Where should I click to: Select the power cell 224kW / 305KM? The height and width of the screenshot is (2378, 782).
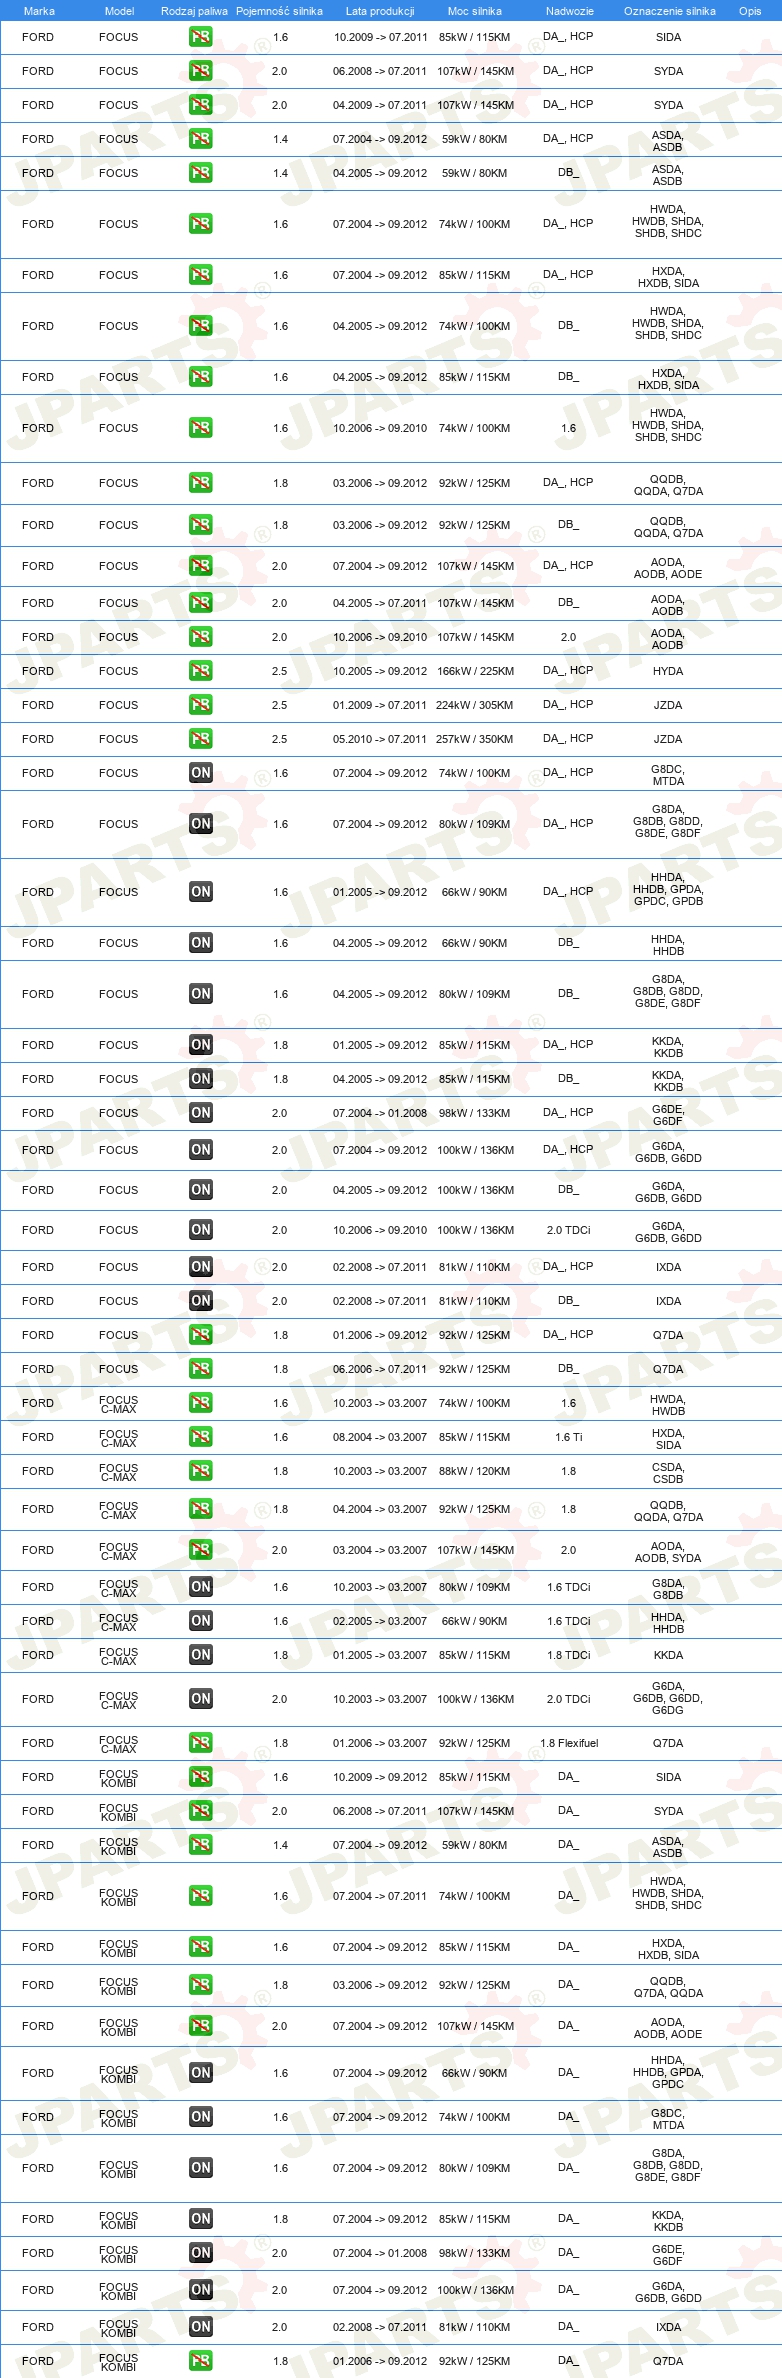tap(475, 705)
